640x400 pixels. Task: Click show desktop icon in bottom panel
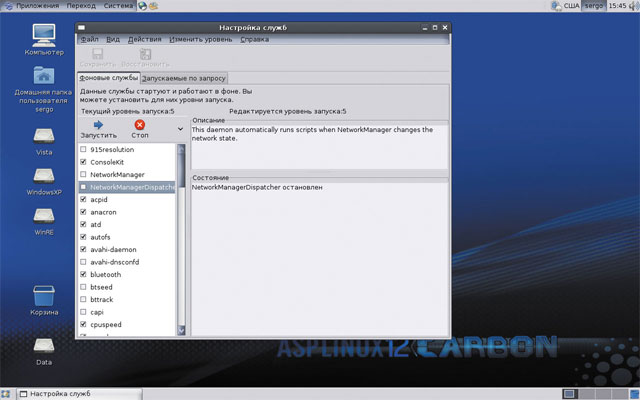(6, 394)
